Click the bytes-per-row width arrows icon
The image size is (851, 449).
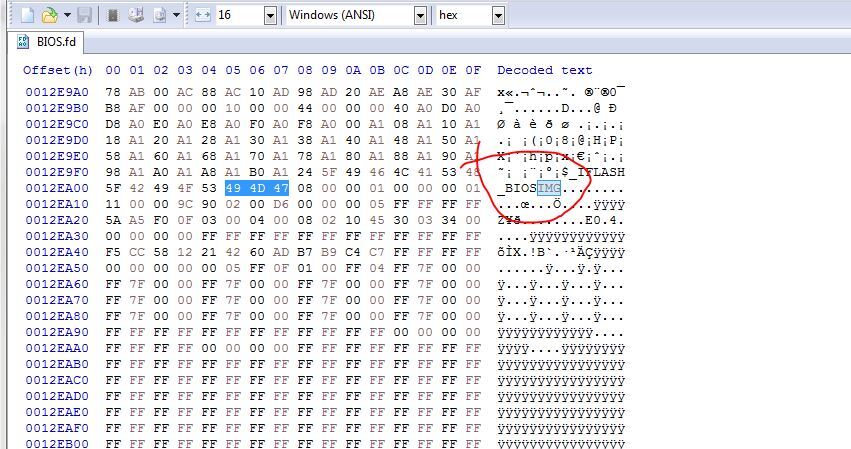[x=202, y=15]
